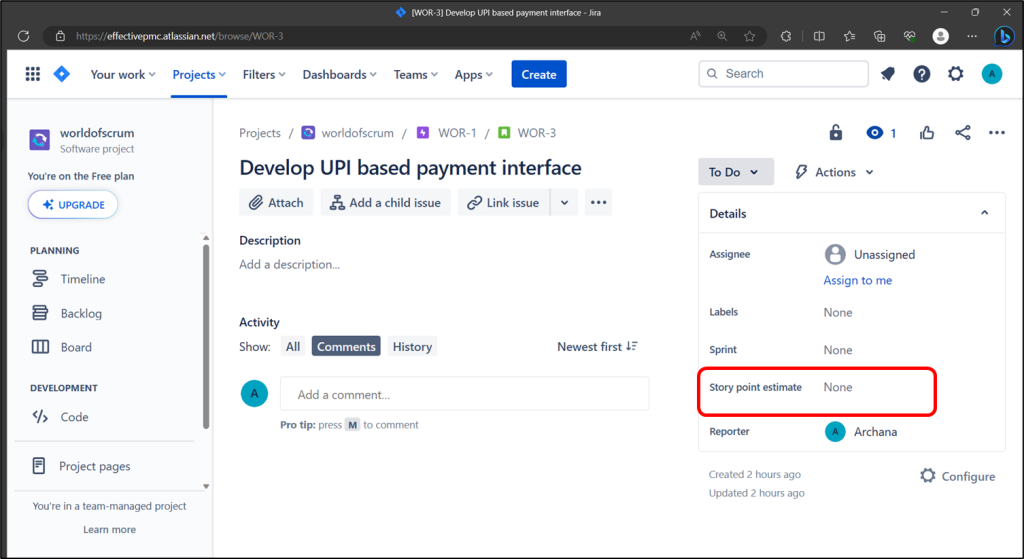Click Labels value None
Image resolution: width=1024 pixels, height=559 pixels.
838,312
